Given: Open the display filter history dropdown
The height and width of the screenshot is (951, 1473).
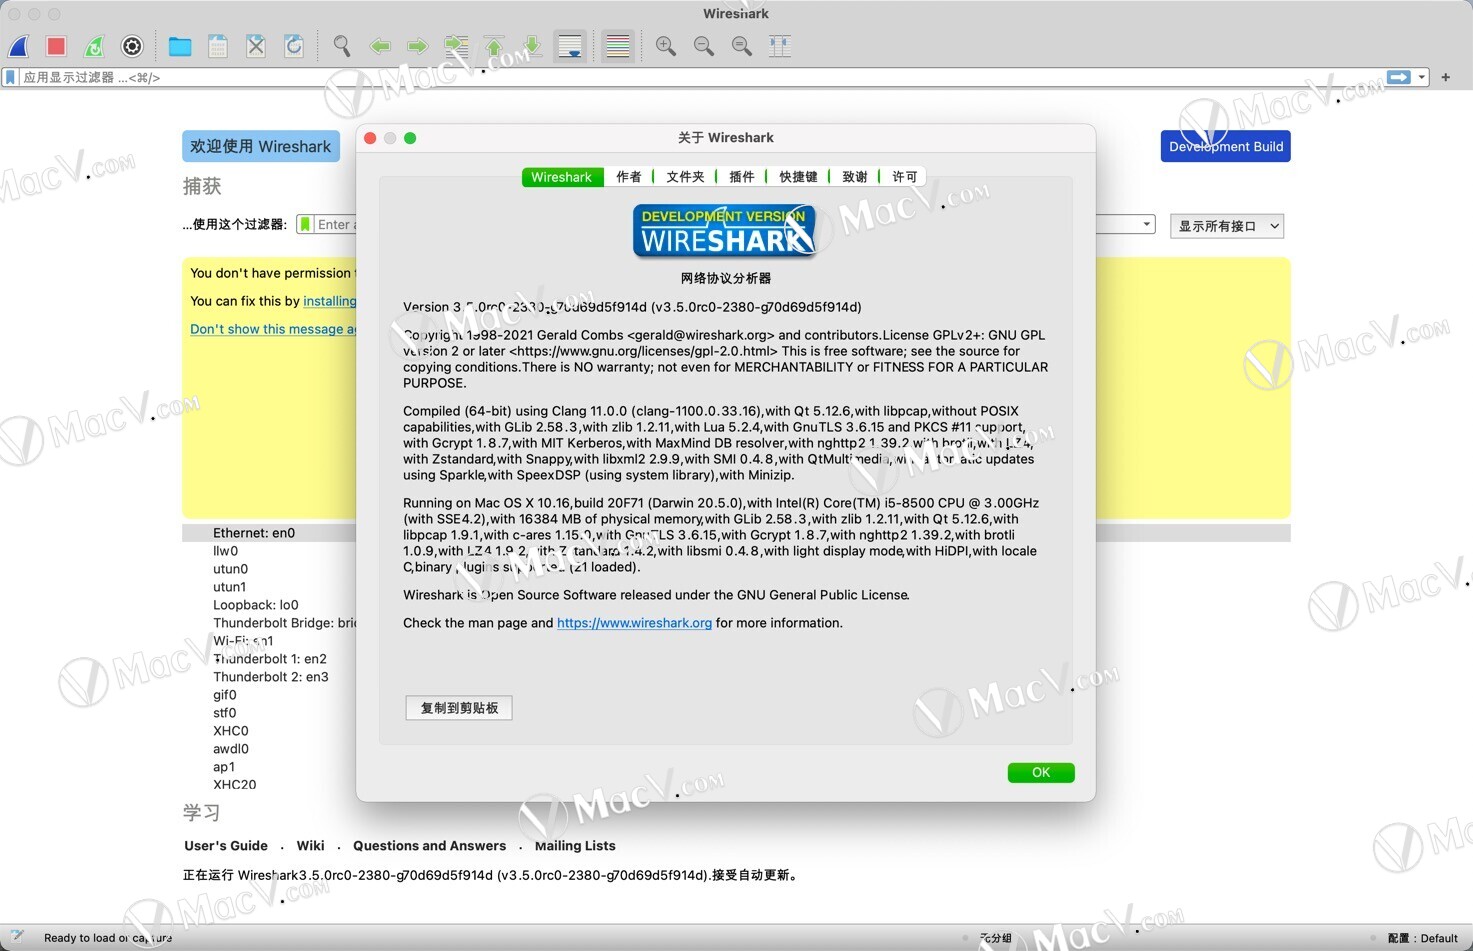Looking at the screenshot, I should pos(1421,77).
